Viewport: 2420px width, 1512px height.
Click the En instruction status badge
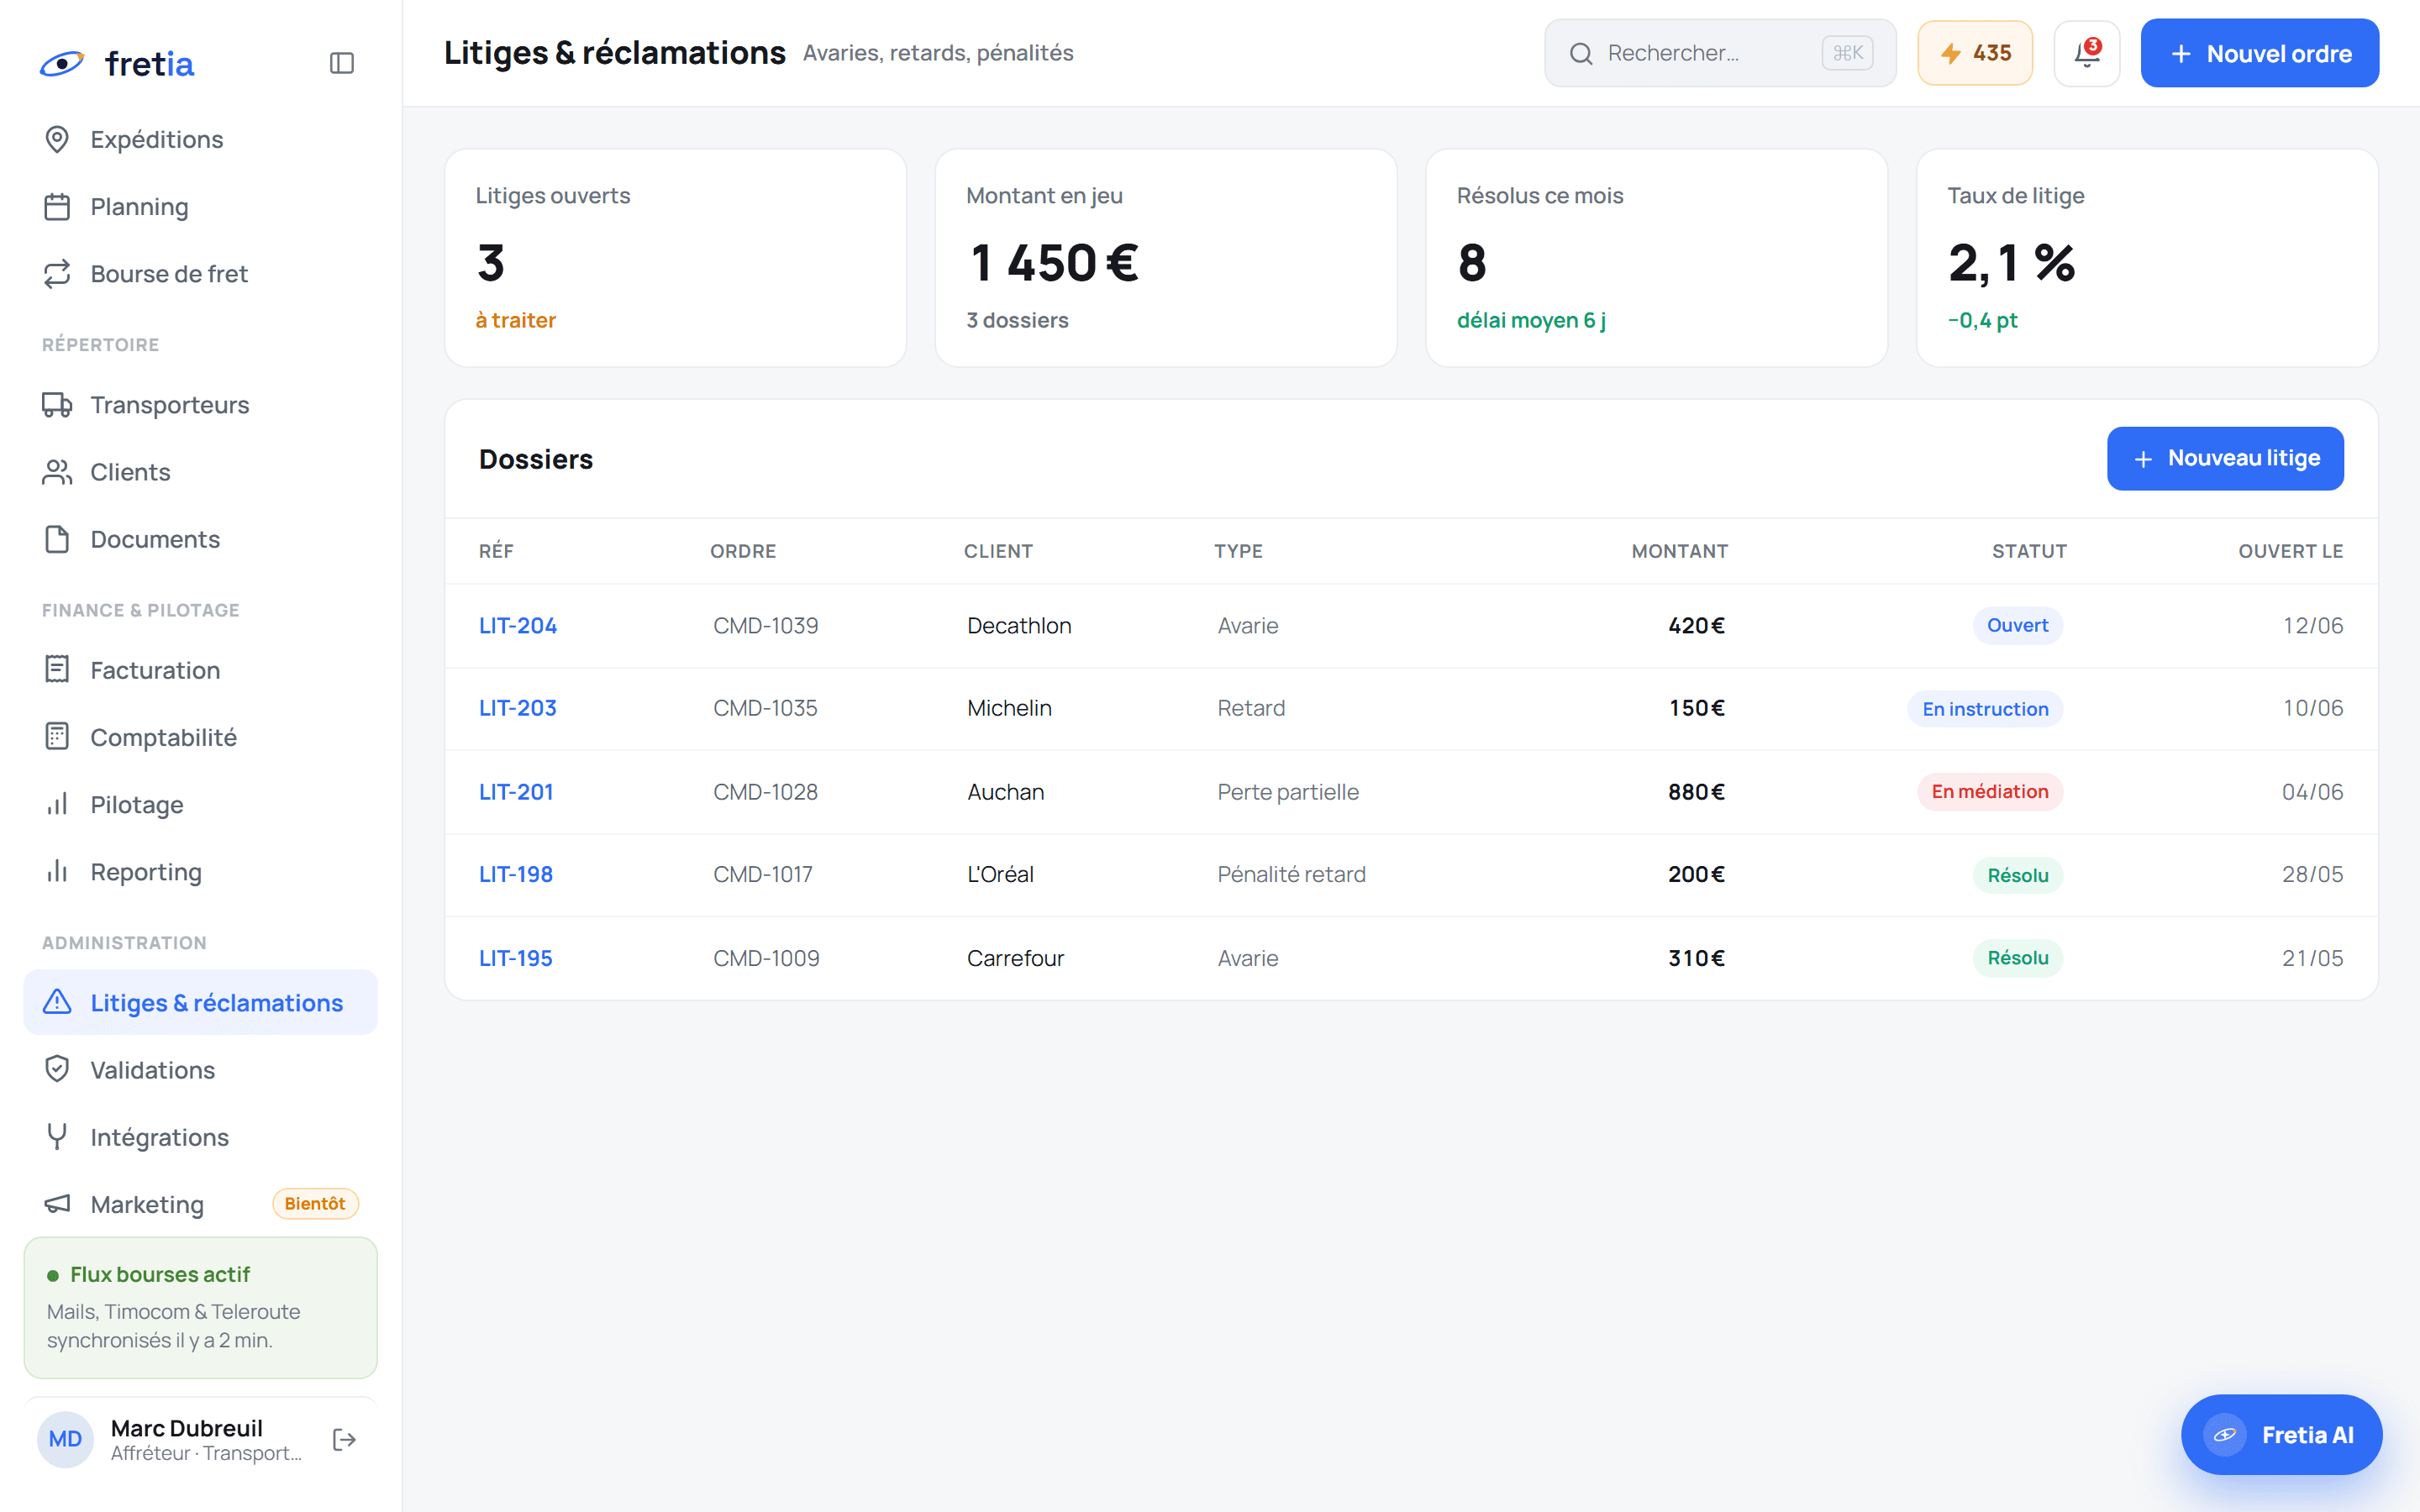(1985, 708)
